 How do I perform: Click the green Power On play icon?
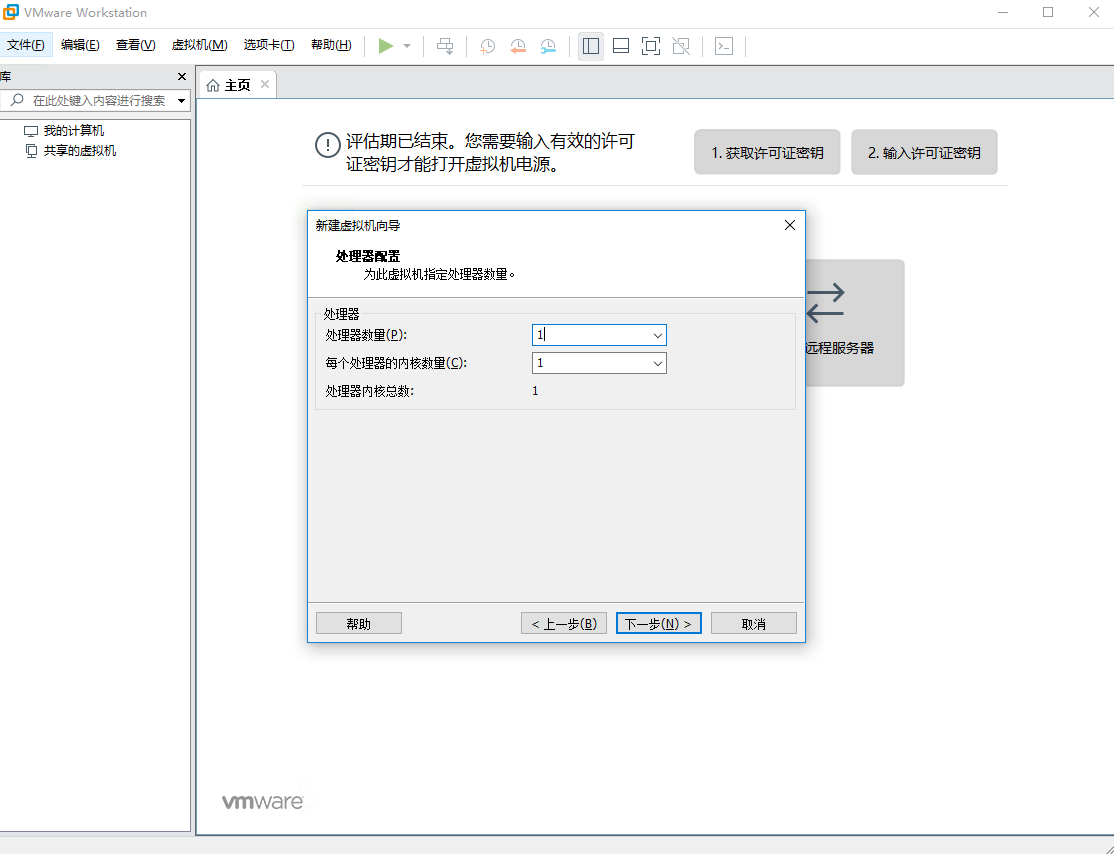point(386,46)
